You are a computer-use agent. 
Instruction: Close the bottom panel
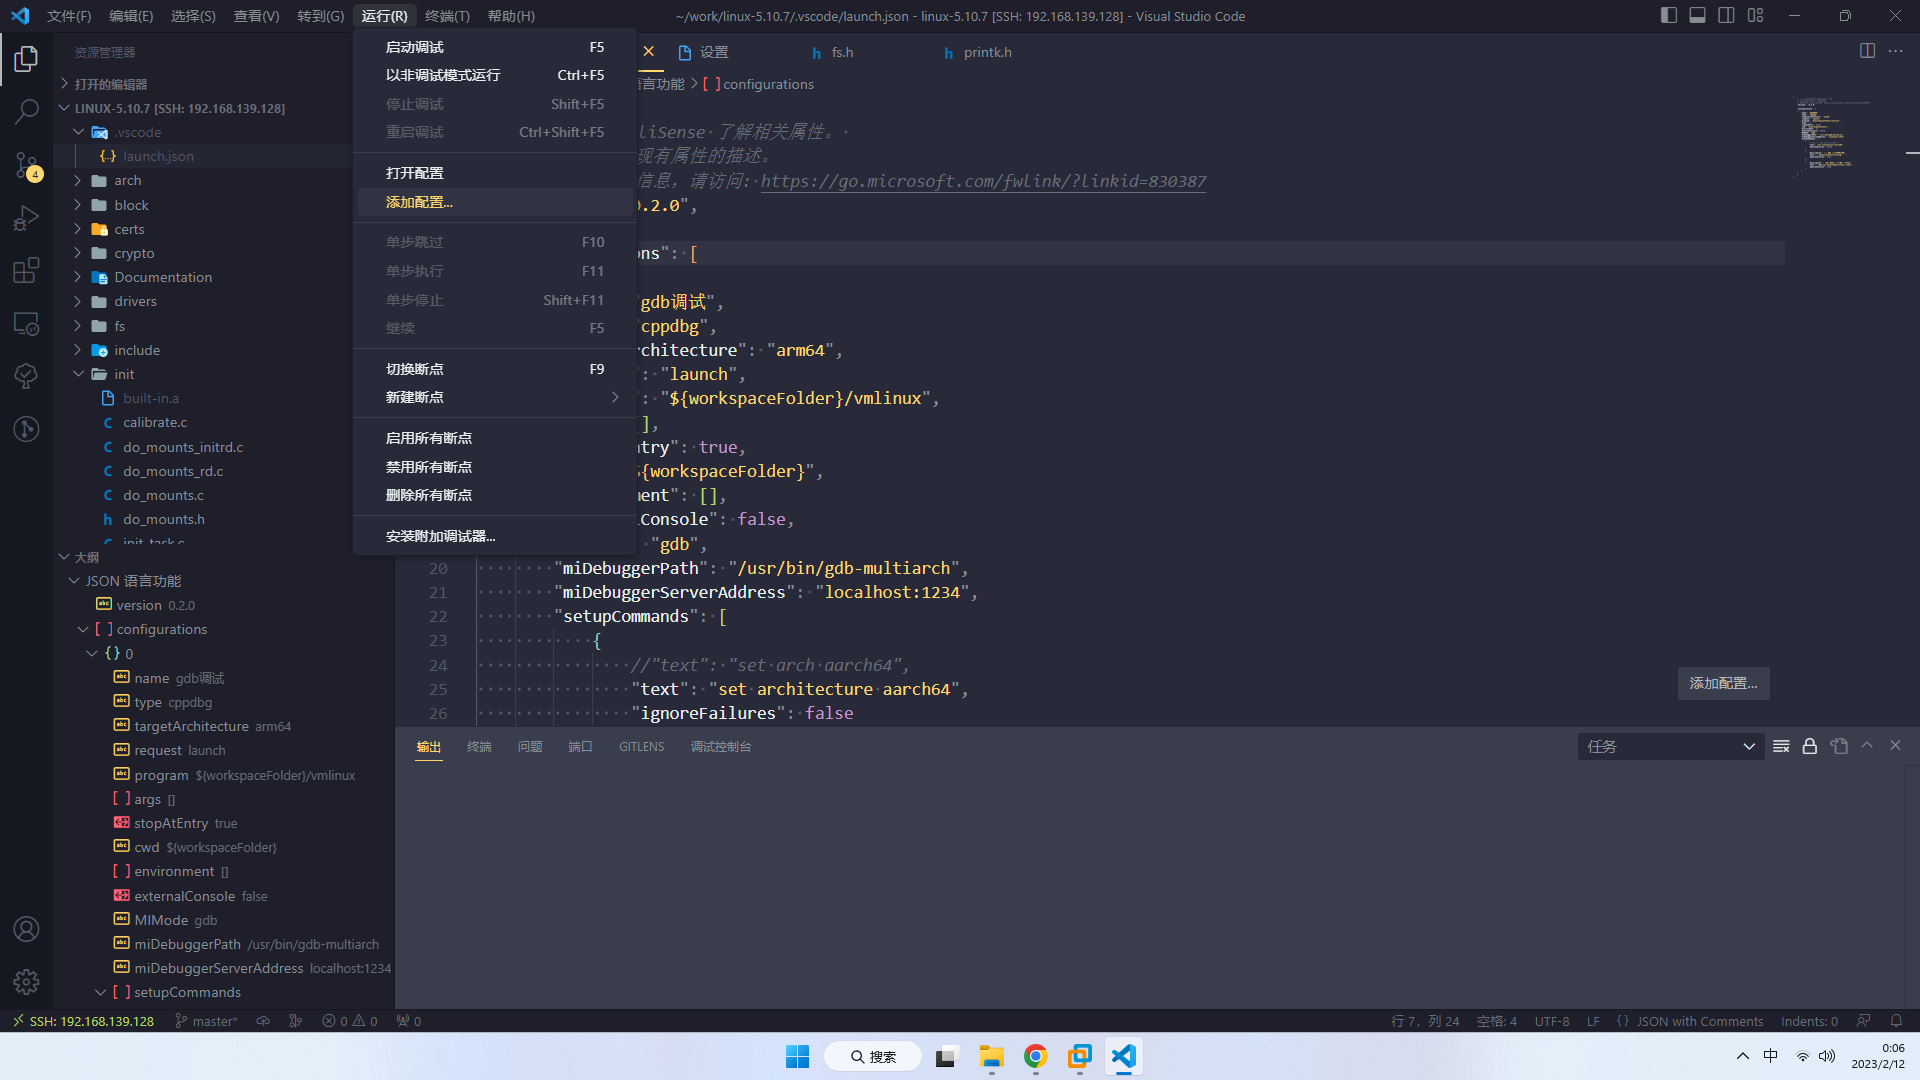click(1895, 746)
